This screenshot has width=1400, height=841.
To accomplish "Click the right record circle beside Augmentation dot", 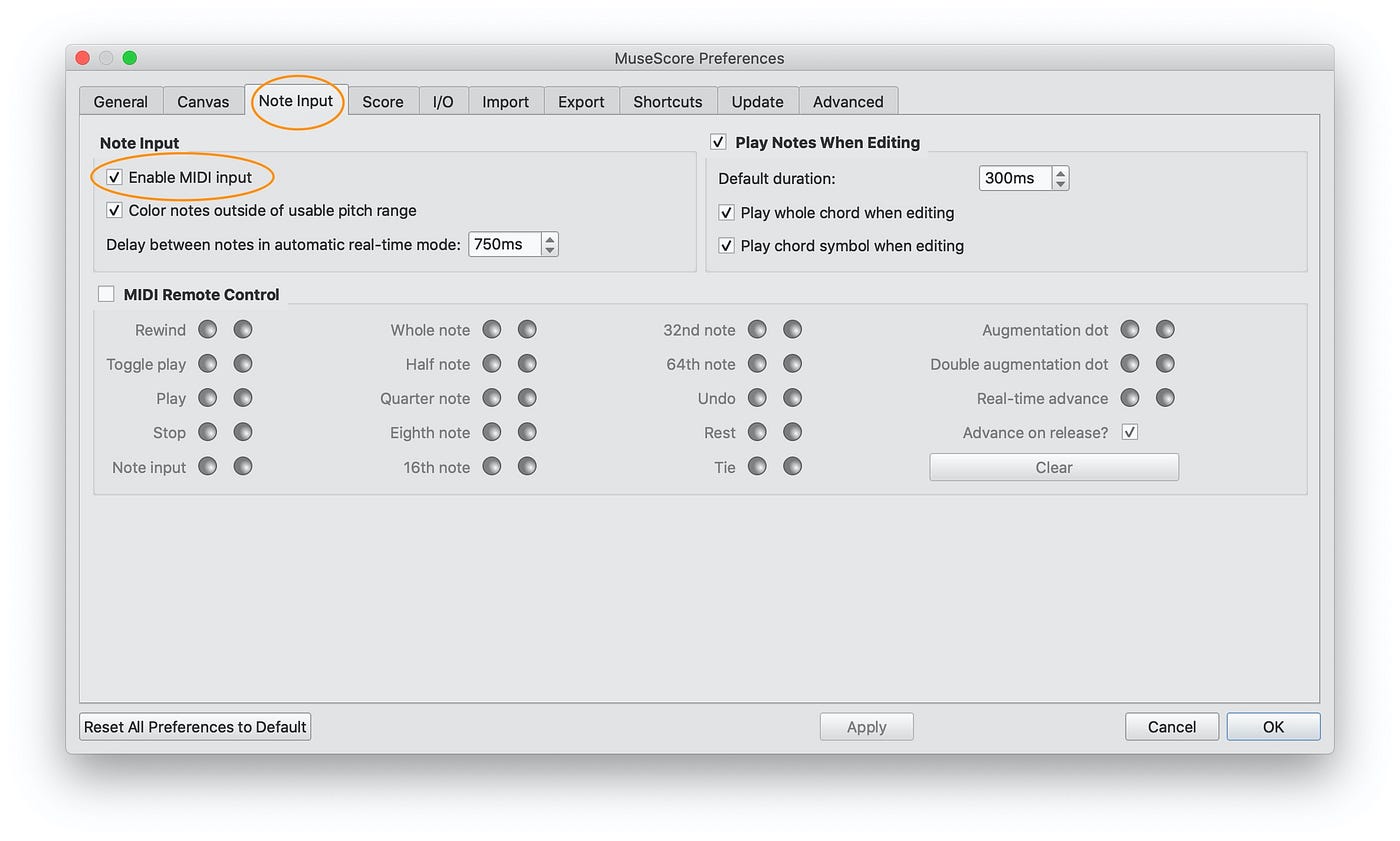I will coord(1165,329).
